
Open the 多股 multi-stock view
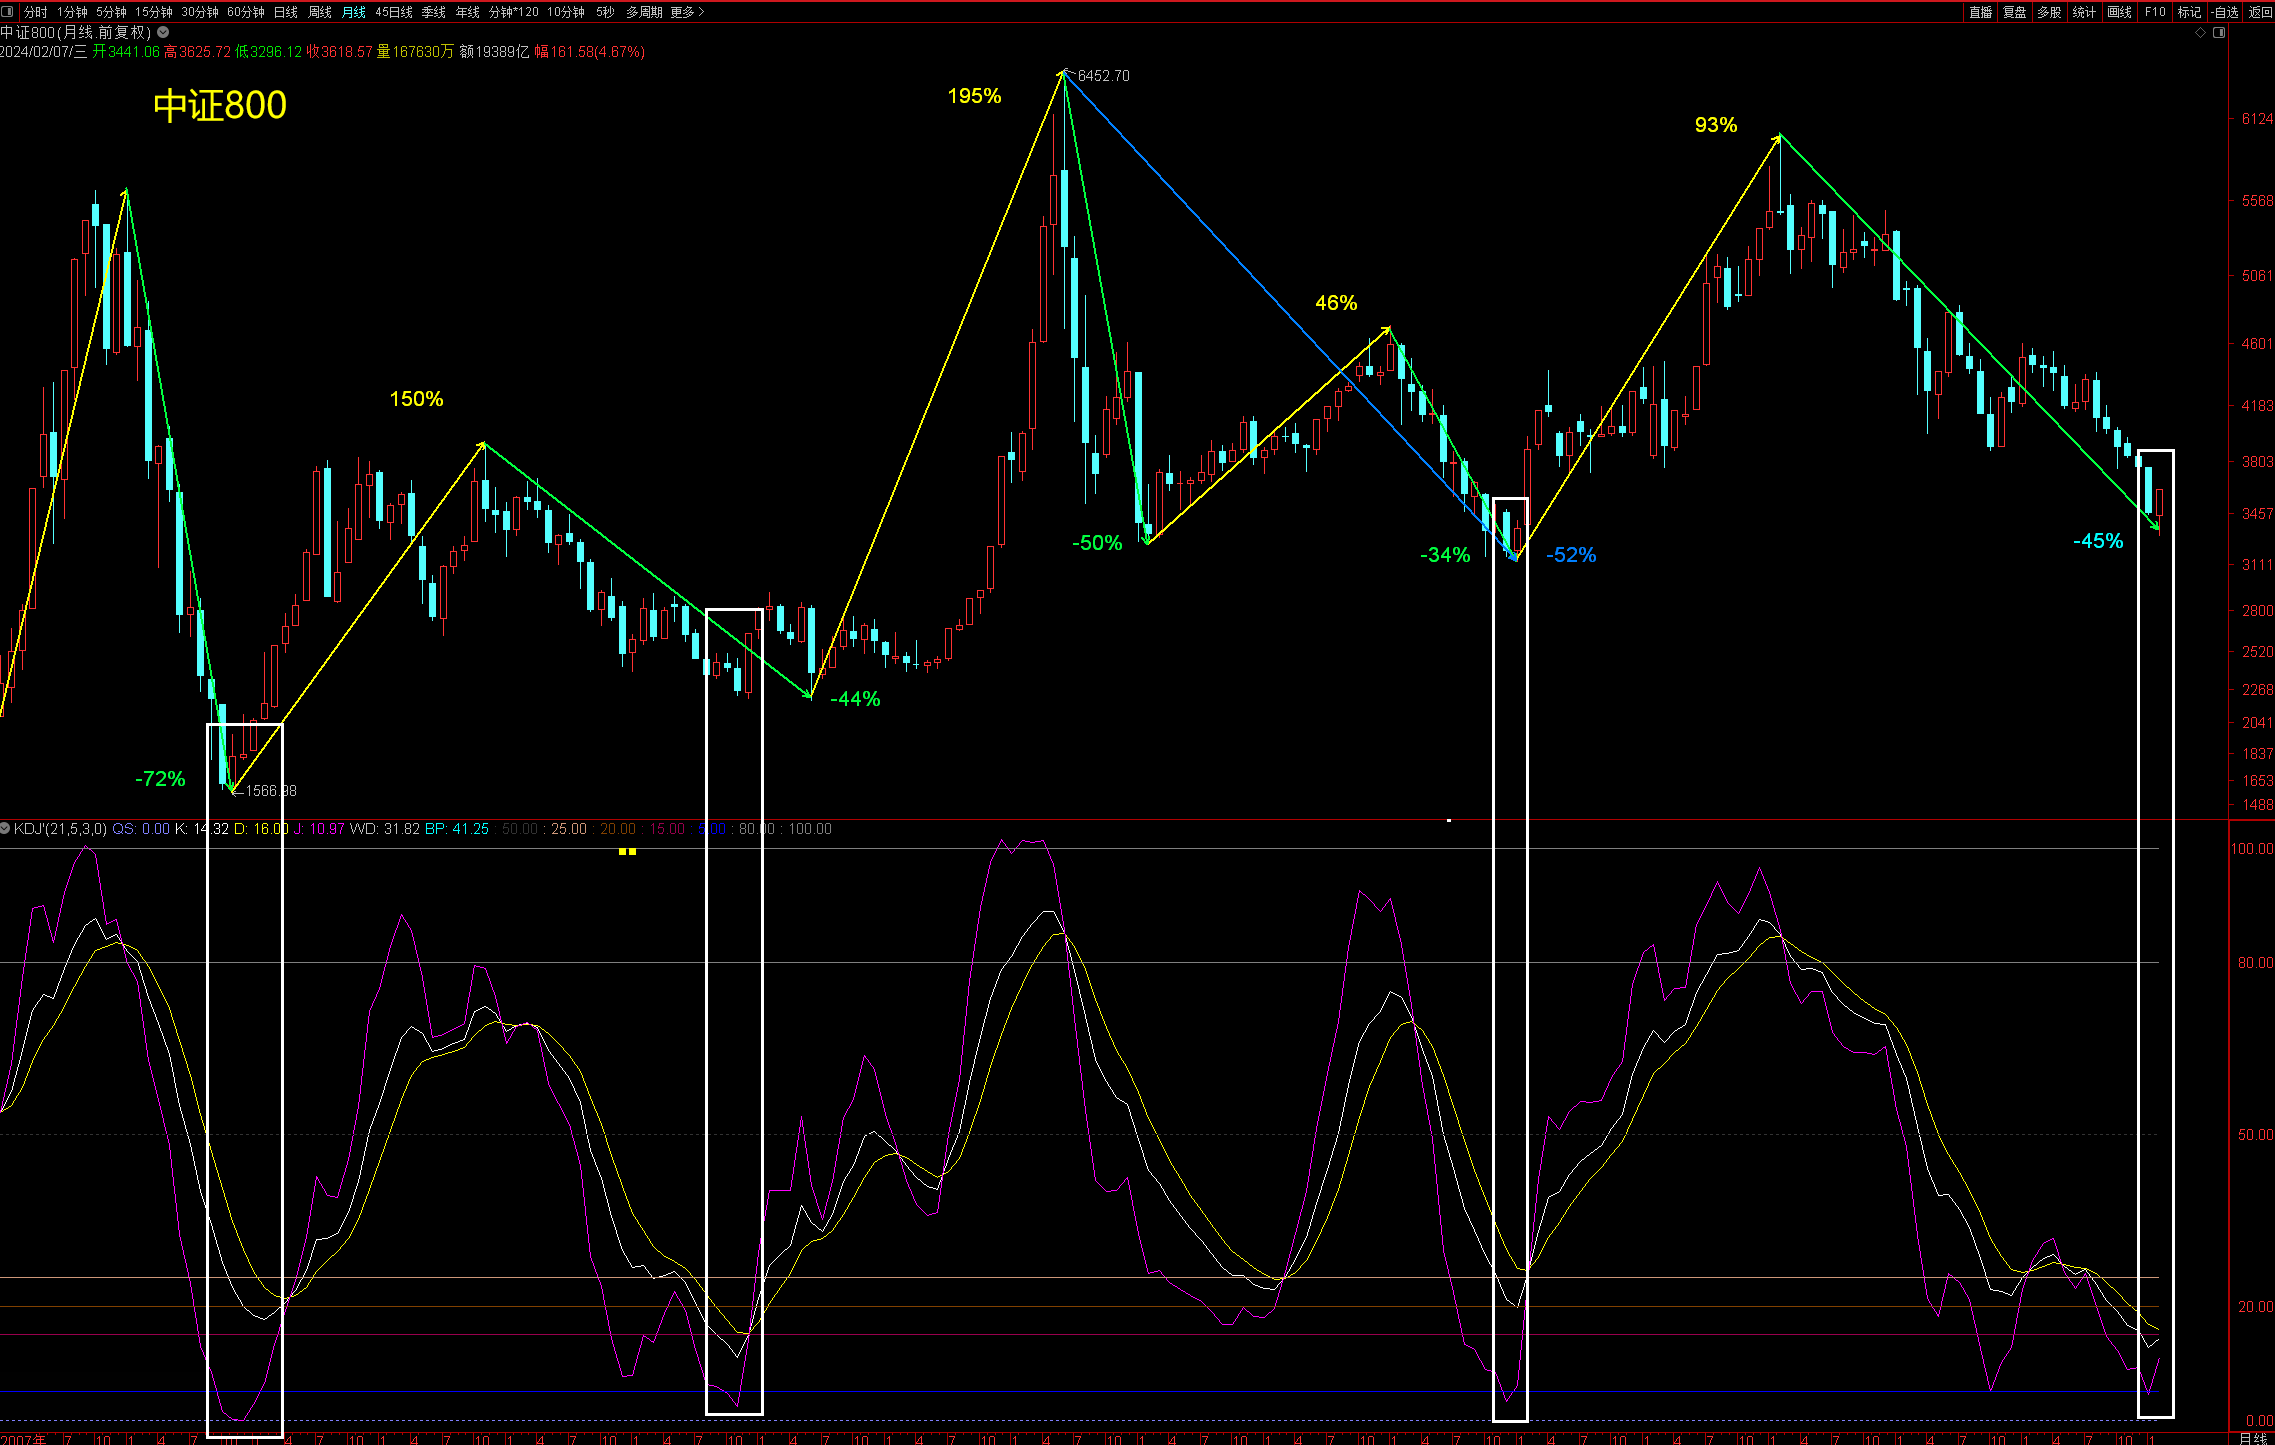(x=2049, y=12)
